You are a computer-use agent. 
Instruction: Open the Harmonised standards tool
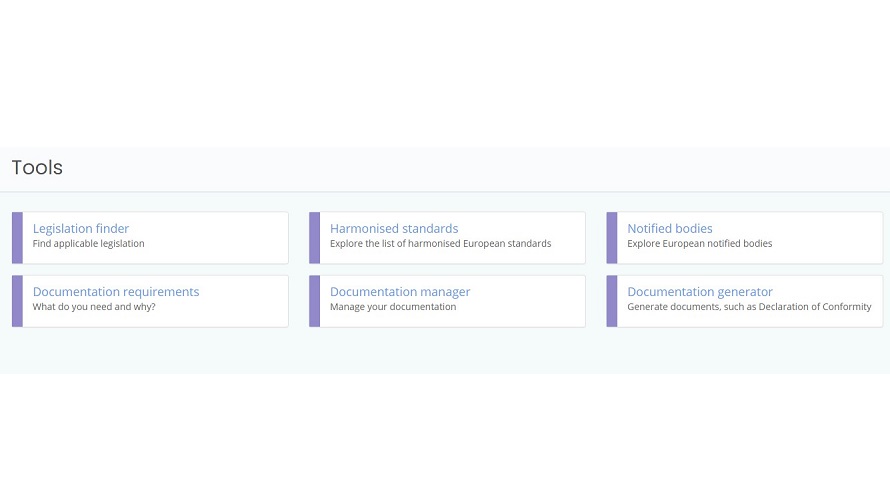pos(394,229)
